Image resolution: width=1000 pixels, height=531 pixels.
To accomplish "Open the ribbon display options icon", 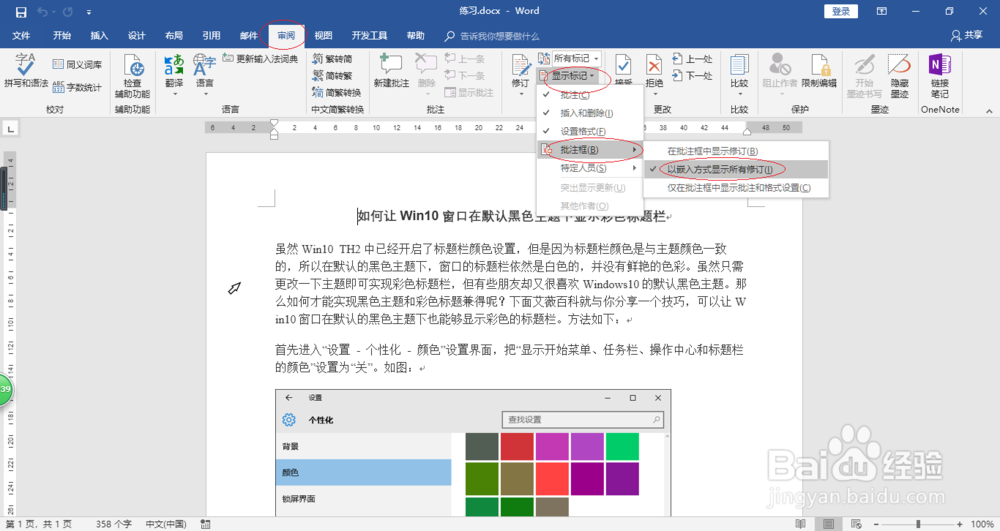I will [881, 11].
